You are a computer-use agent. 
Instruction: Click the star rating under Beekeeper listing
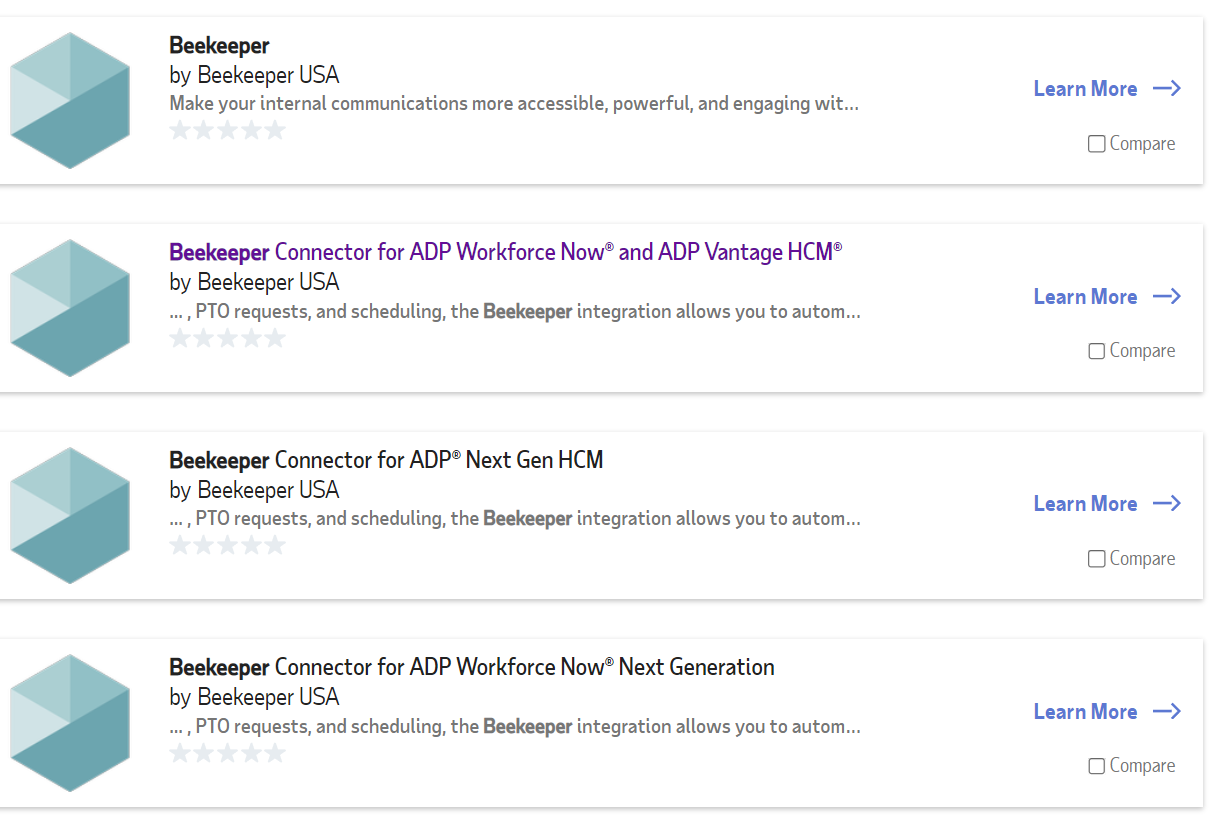point(228,130)
